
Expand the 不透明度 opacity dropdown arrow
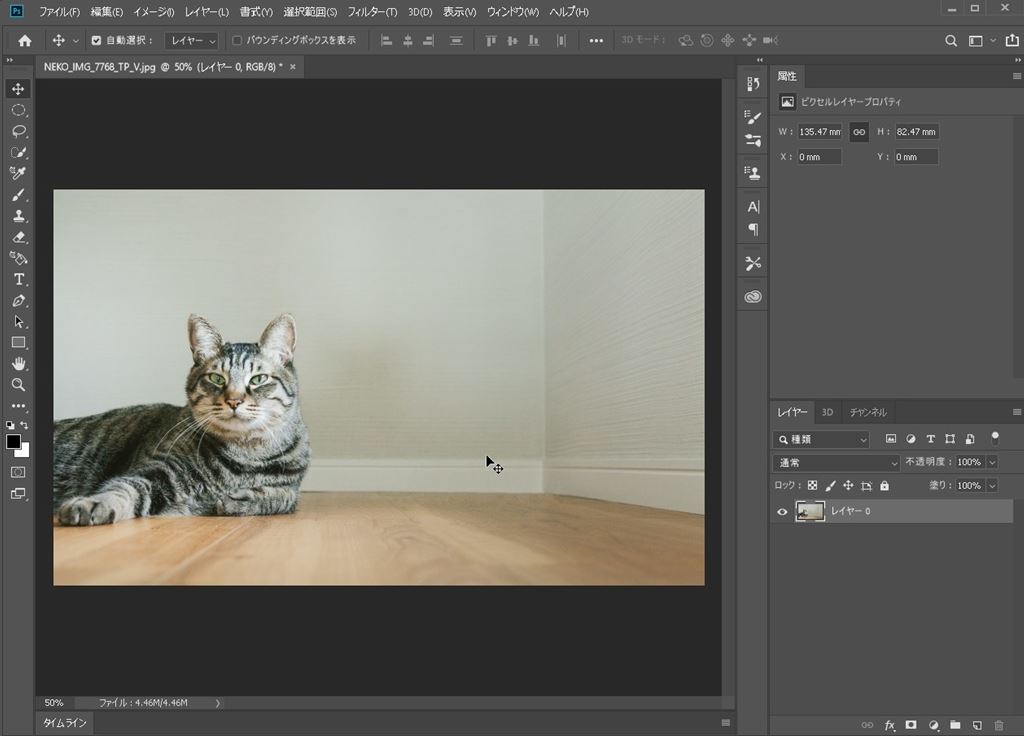click(x=992, y=463)
